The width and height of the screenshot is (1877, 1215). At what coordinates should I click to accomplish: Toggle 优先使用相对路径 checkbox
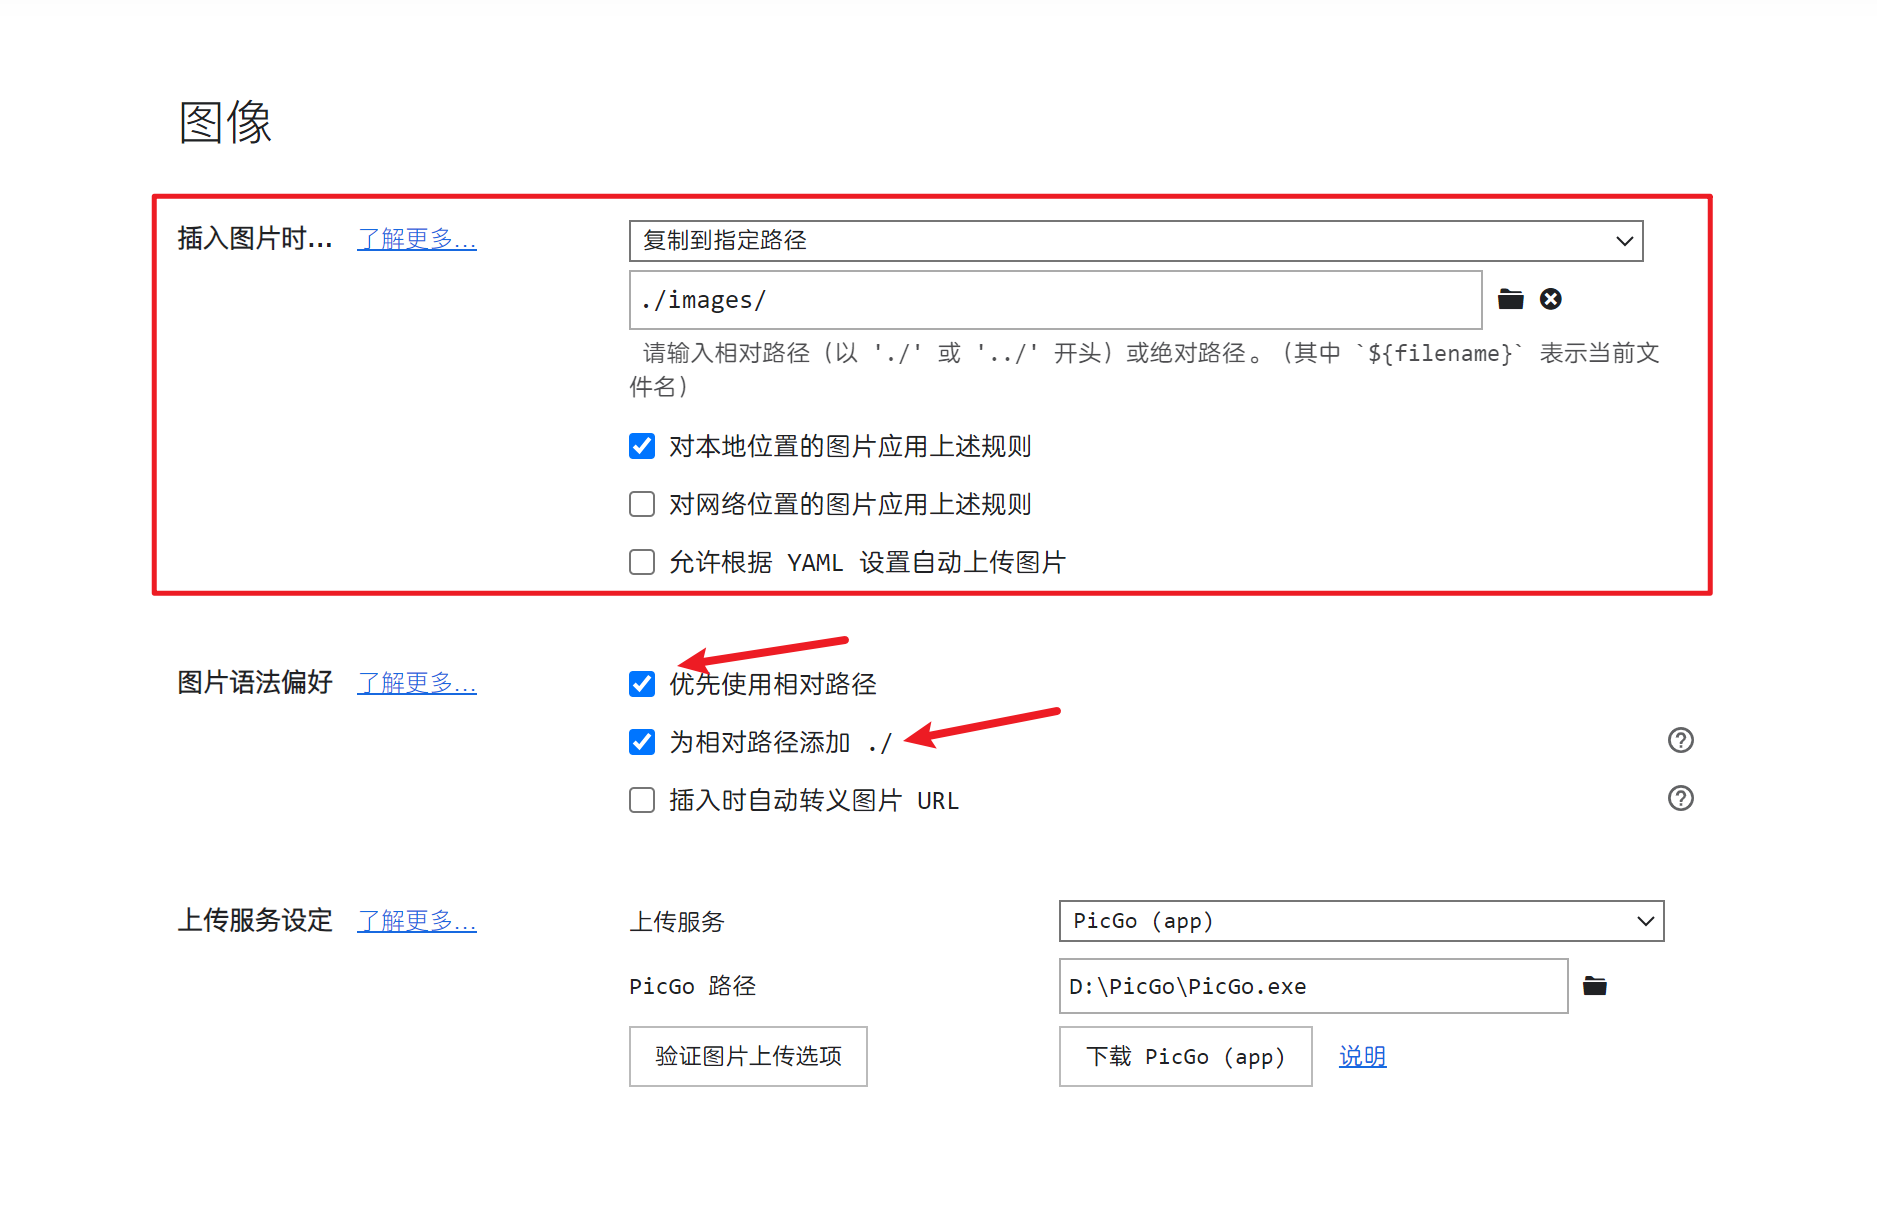[x=642, y=684]
